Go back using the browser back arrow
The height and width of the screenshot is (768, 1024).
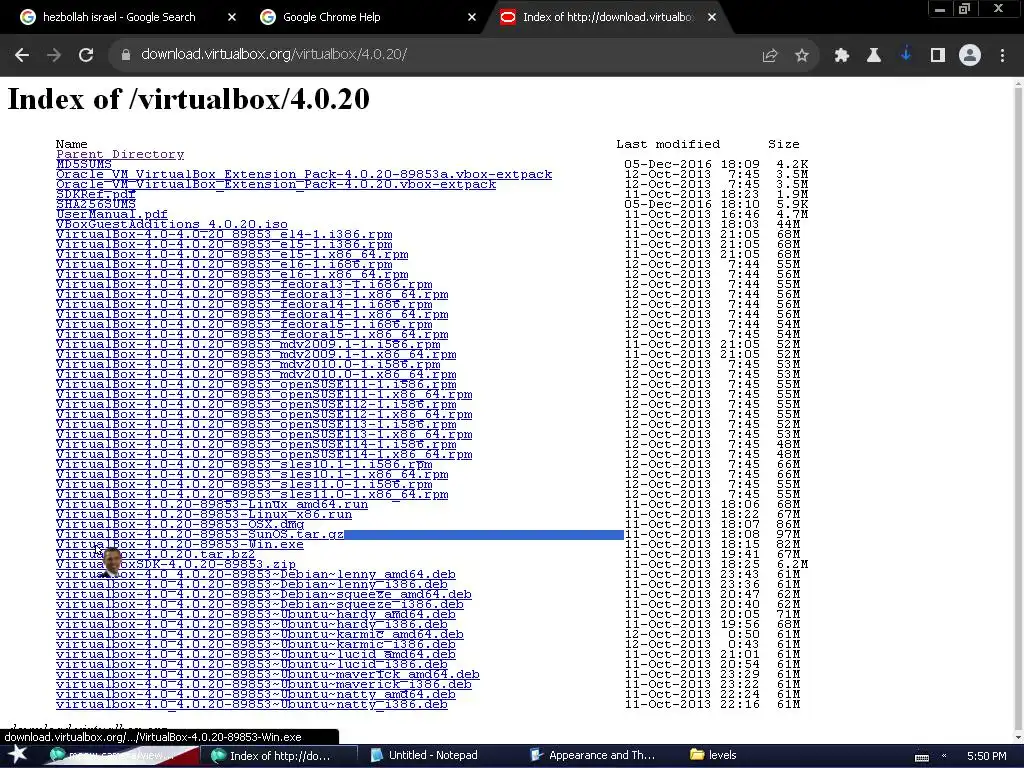pos(22,56)
